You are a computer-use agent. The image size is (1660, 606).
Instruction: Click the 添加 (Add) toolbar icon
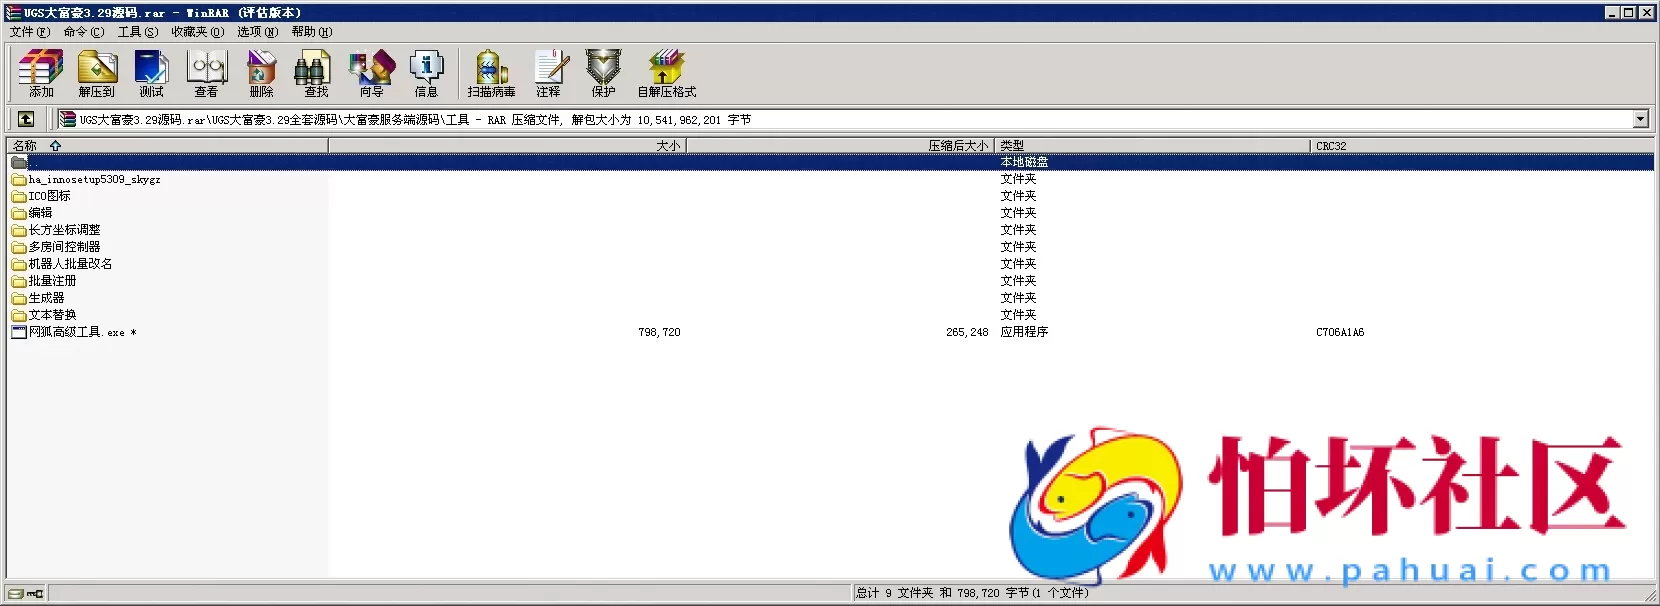pyautogui.click(x=41, y=73)
